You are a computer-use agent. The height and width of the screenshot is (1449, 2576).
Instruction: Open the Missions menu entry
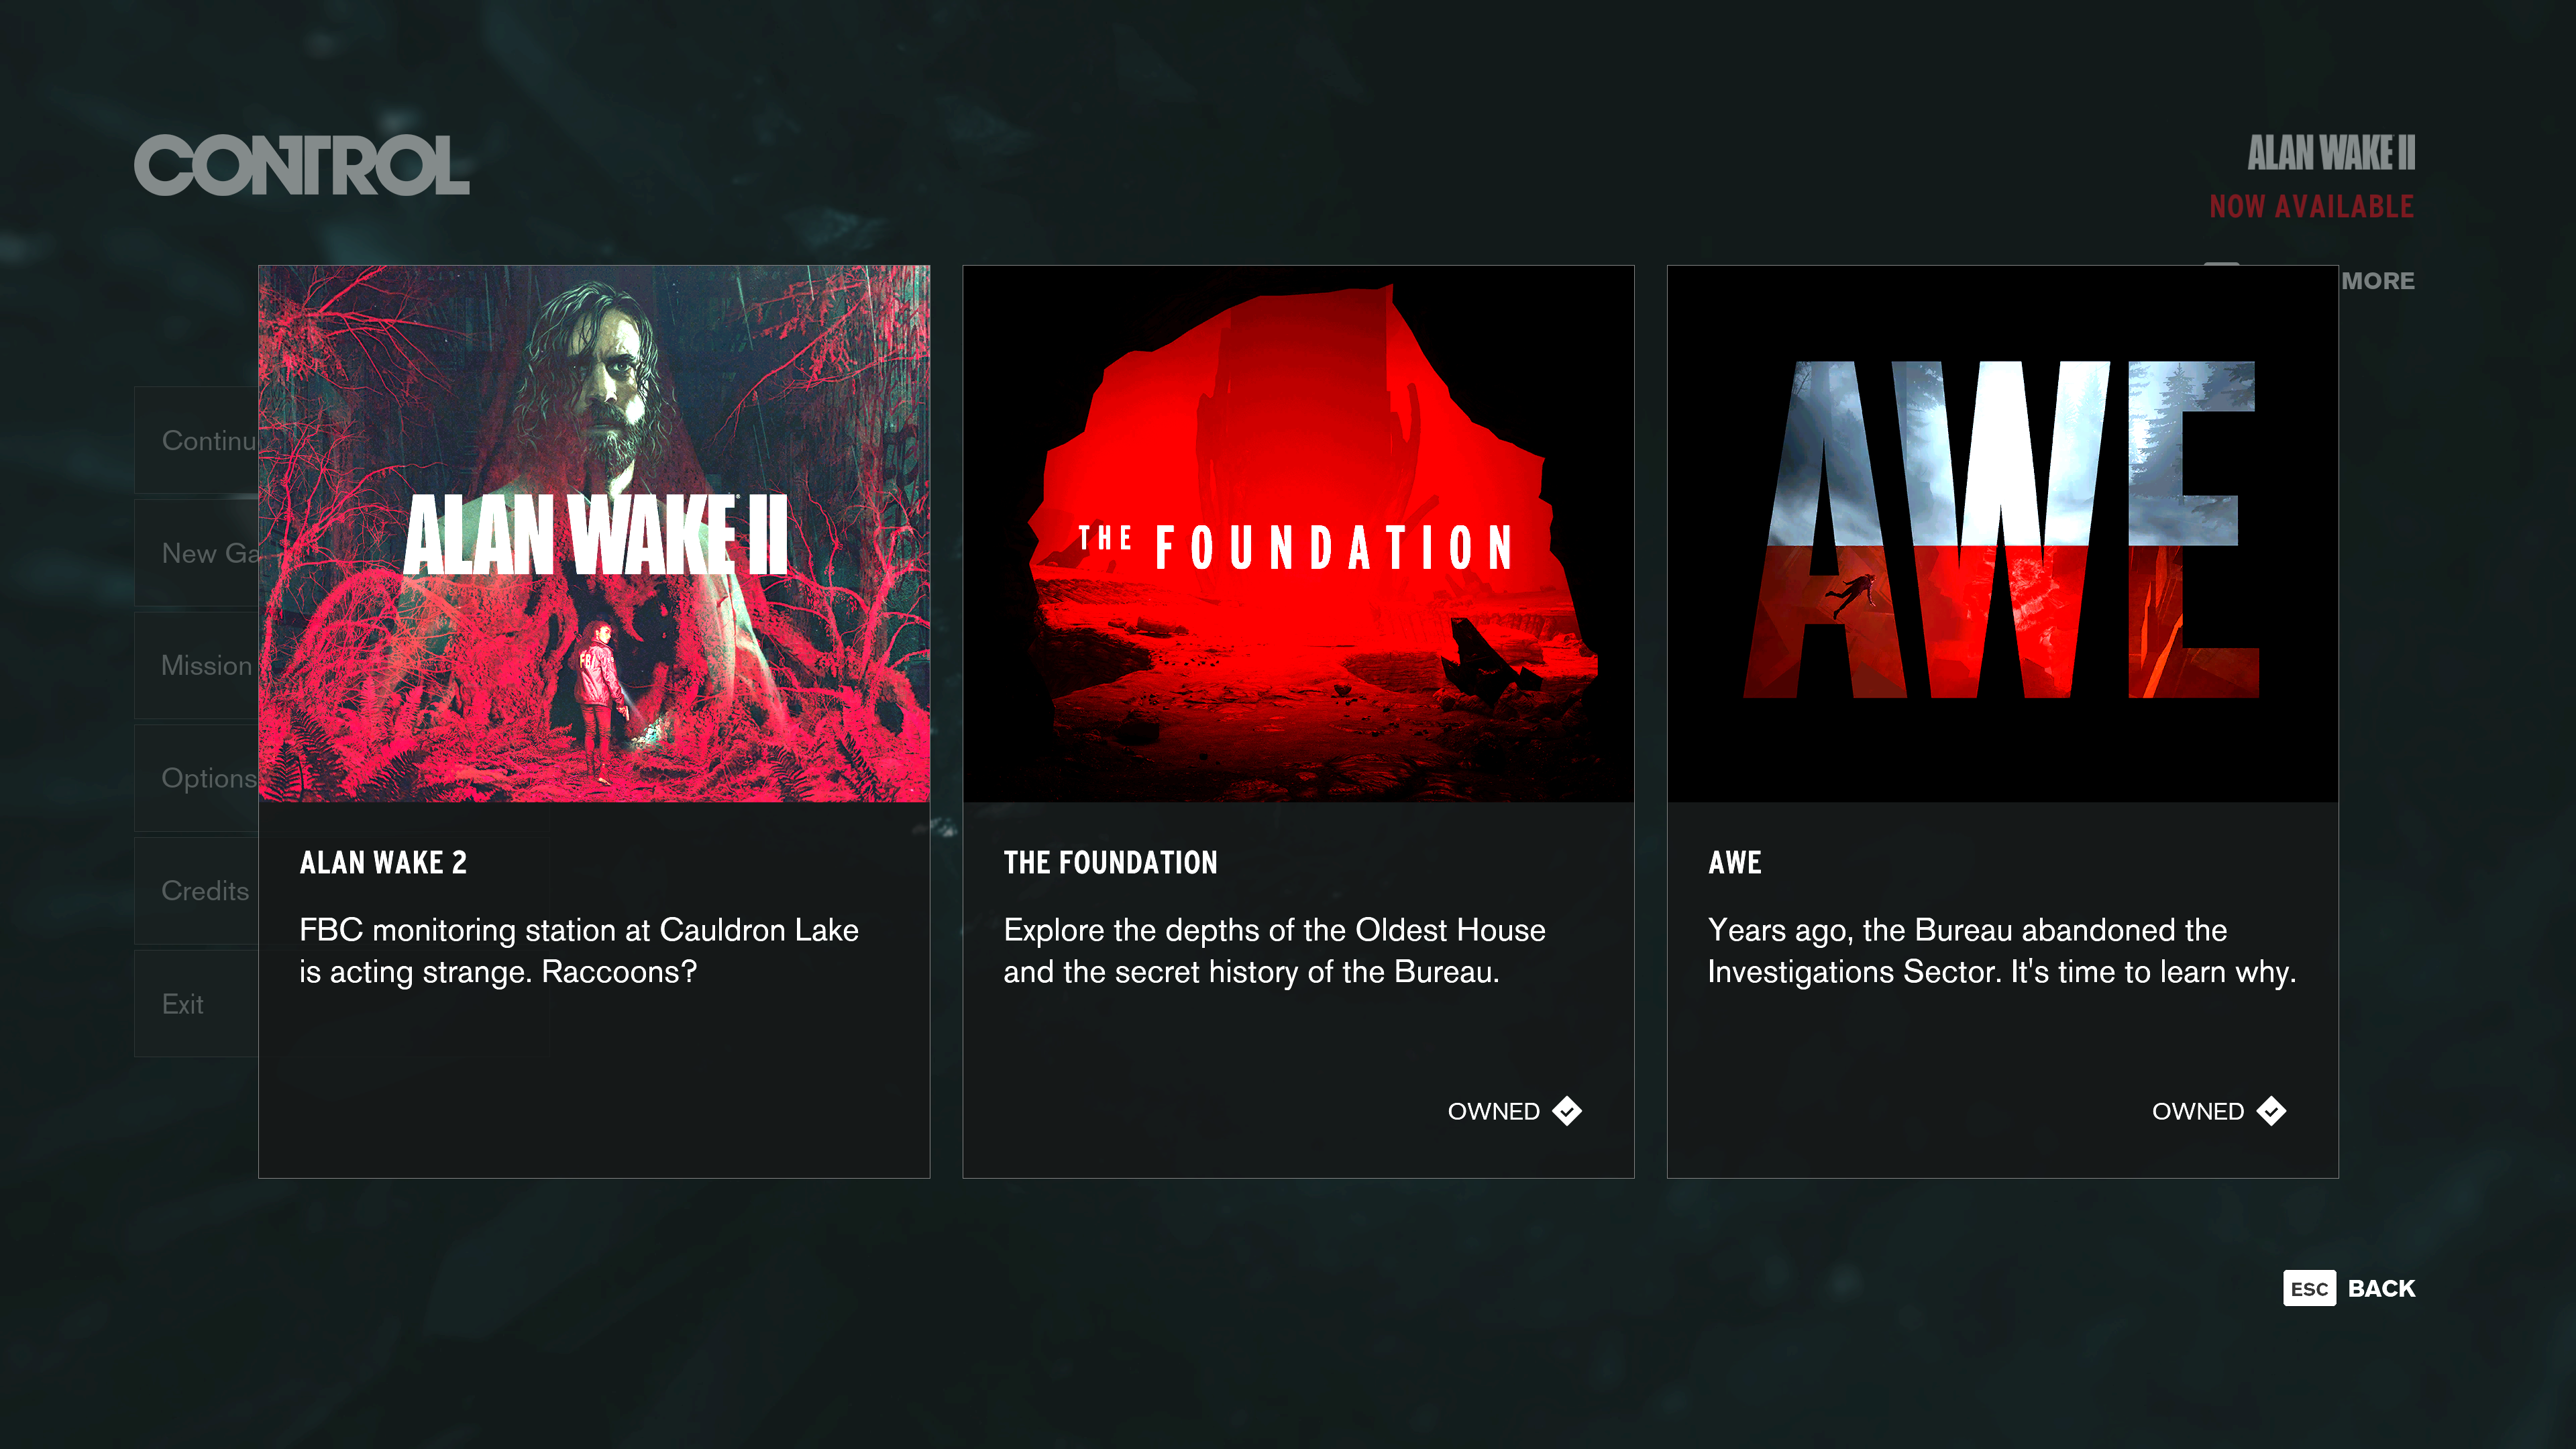point(197,665)
